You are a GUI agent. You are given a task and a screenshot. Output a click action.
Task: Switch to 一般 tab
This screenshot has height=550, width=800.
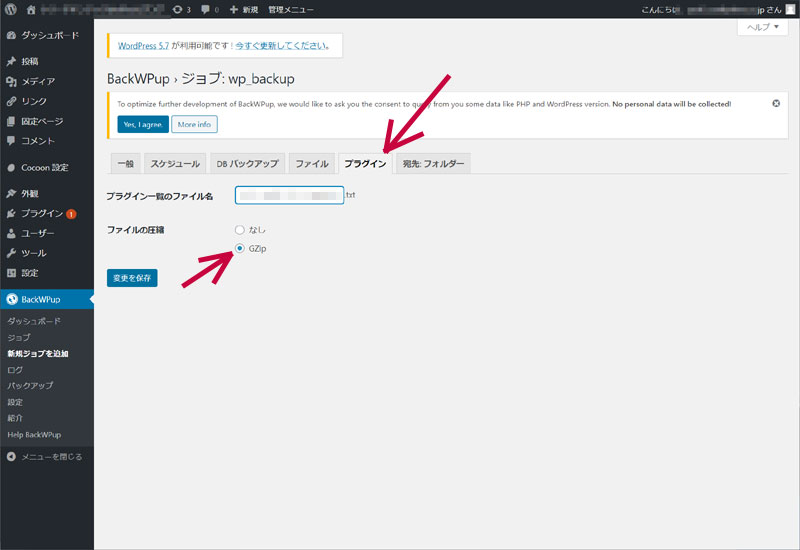point(126,164)
